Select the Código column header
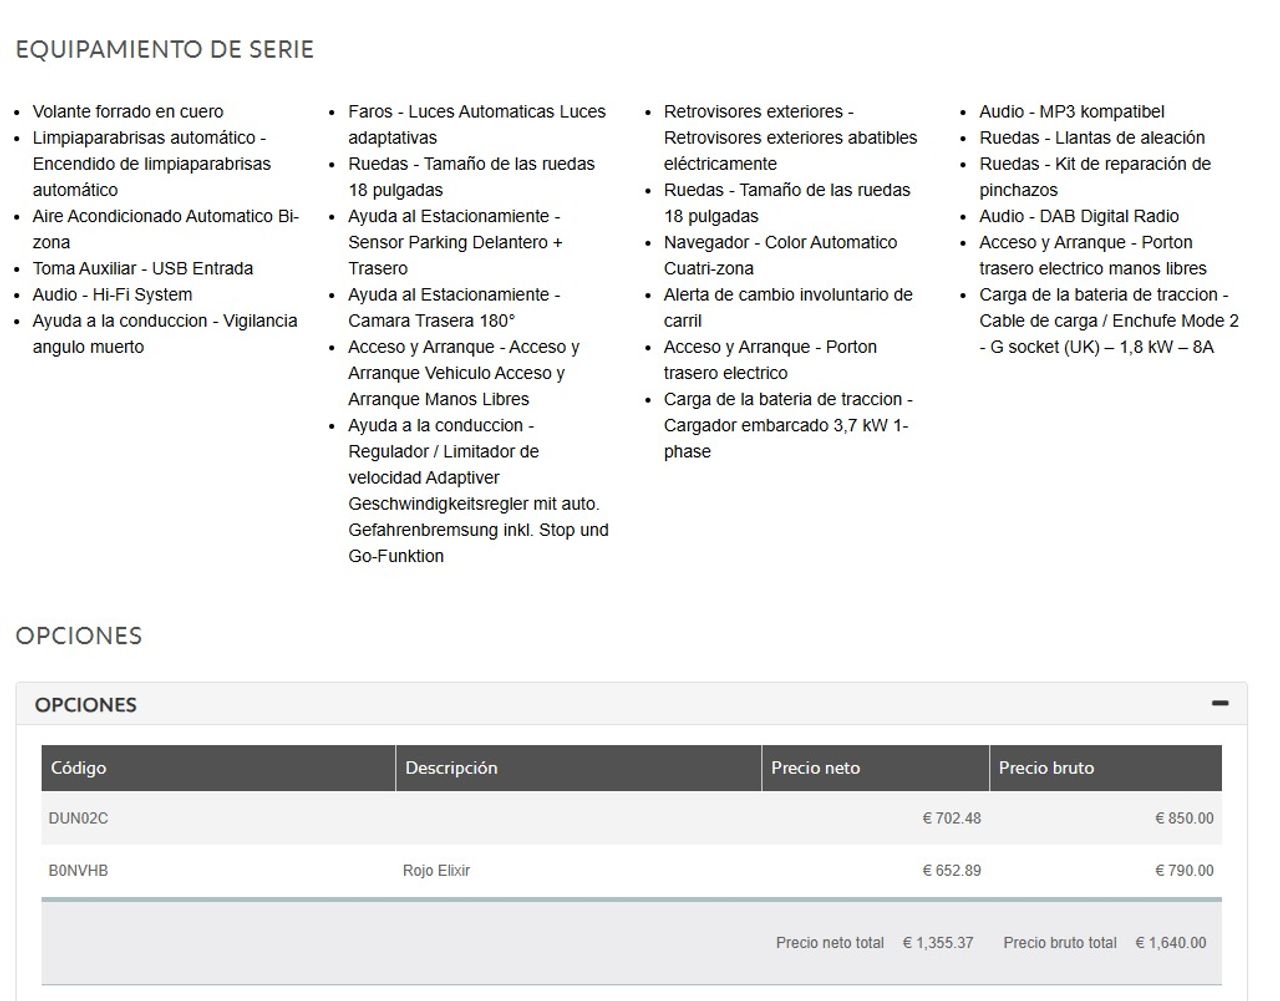The height and width of the screenshot is (1001, 1280). click(x=218, y=768)
